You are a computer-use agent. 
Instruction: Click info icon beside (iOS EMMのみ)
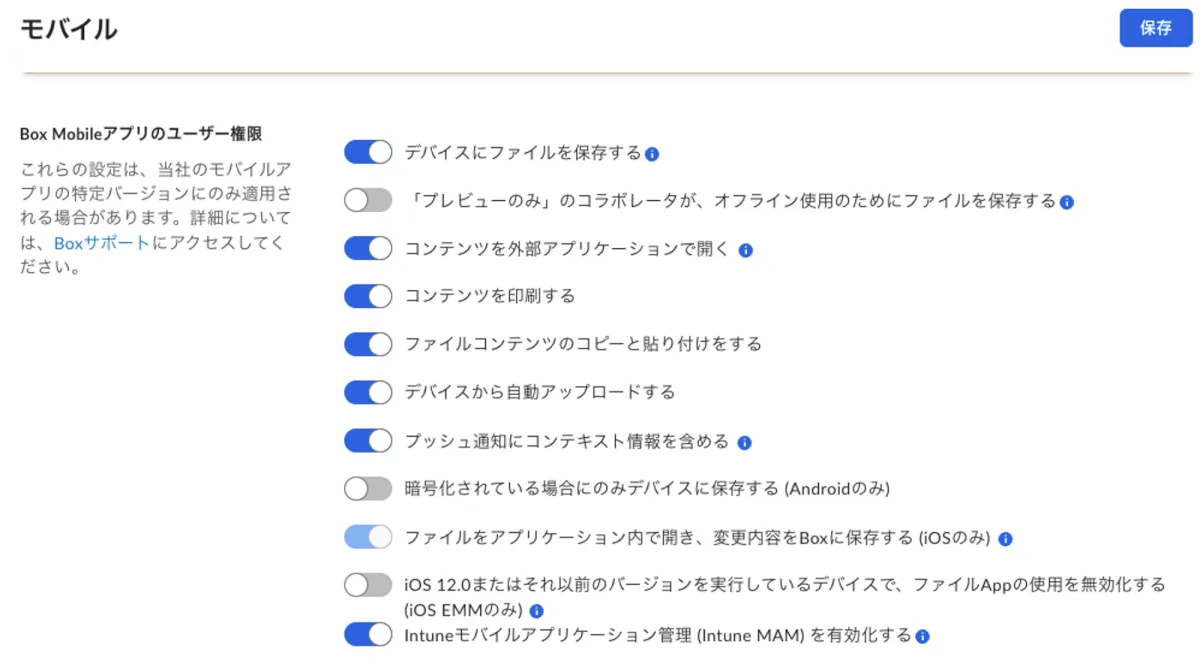click(x=537, y=611)
